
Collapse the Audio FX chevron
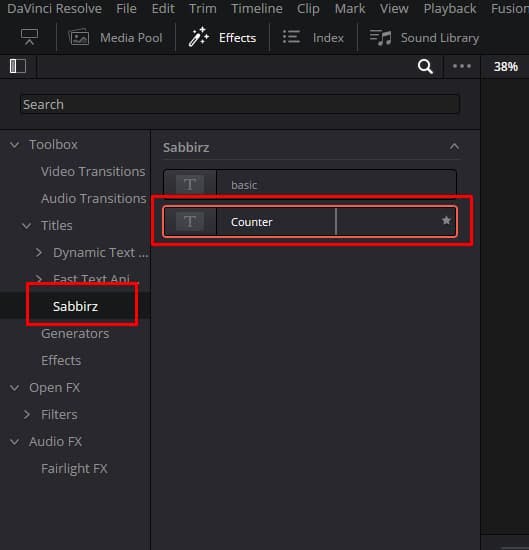click(14, 442)
